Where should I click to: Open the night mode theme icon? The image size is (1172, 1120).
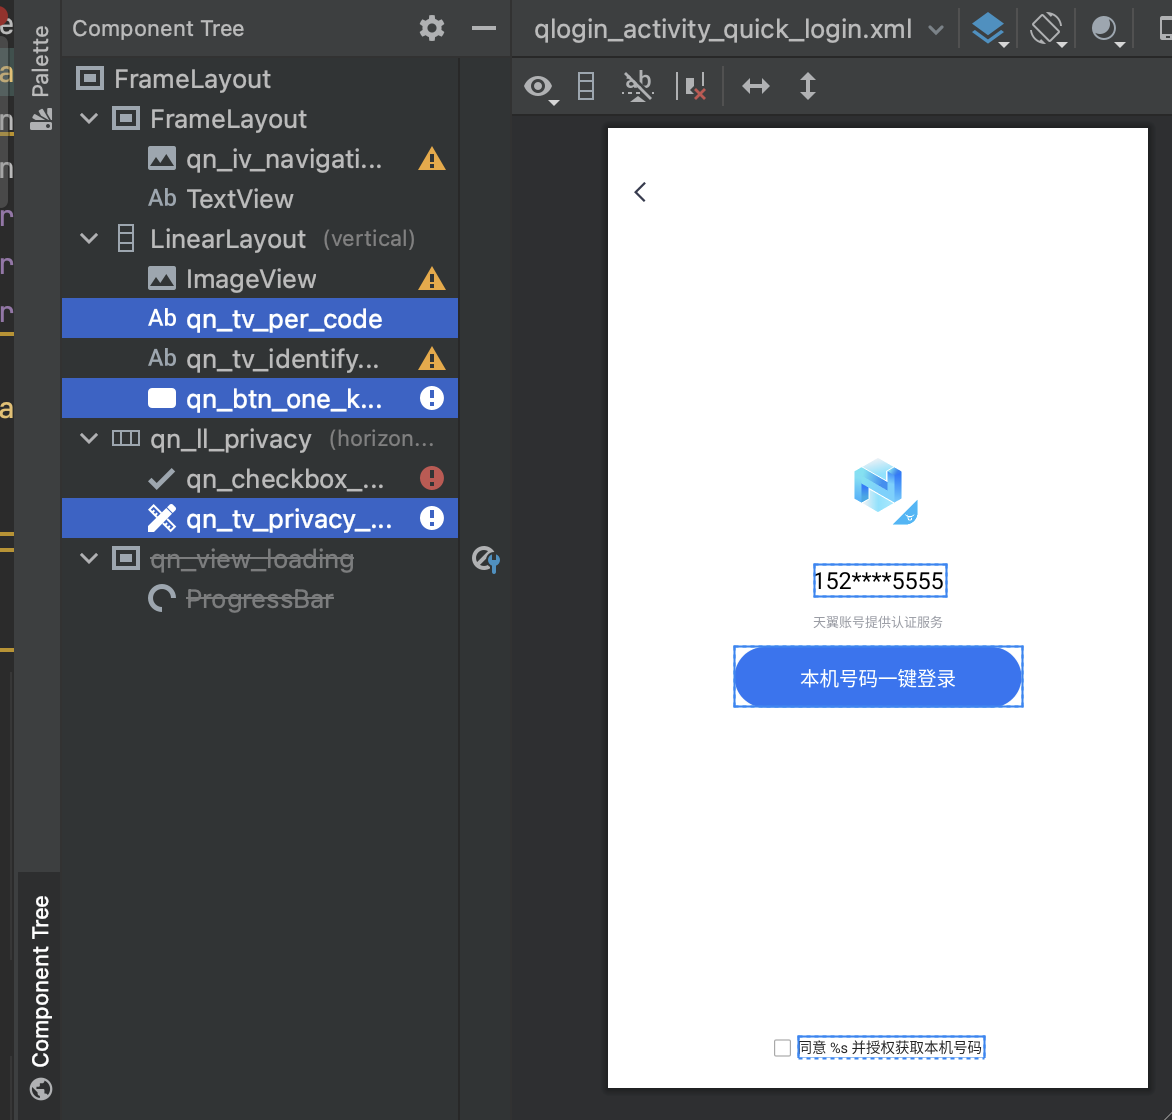point(1104,29)
